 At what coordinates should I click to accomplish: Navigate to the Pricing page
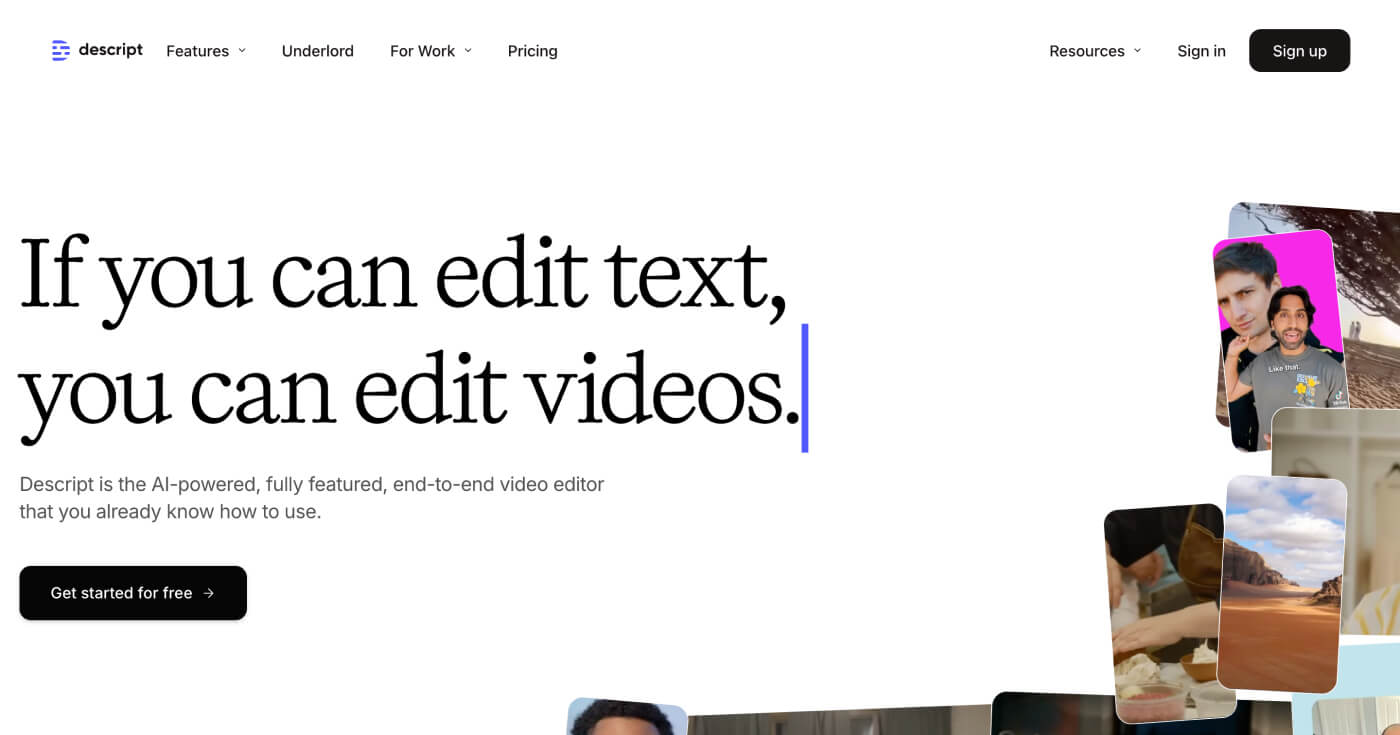[x=532, y=51]
